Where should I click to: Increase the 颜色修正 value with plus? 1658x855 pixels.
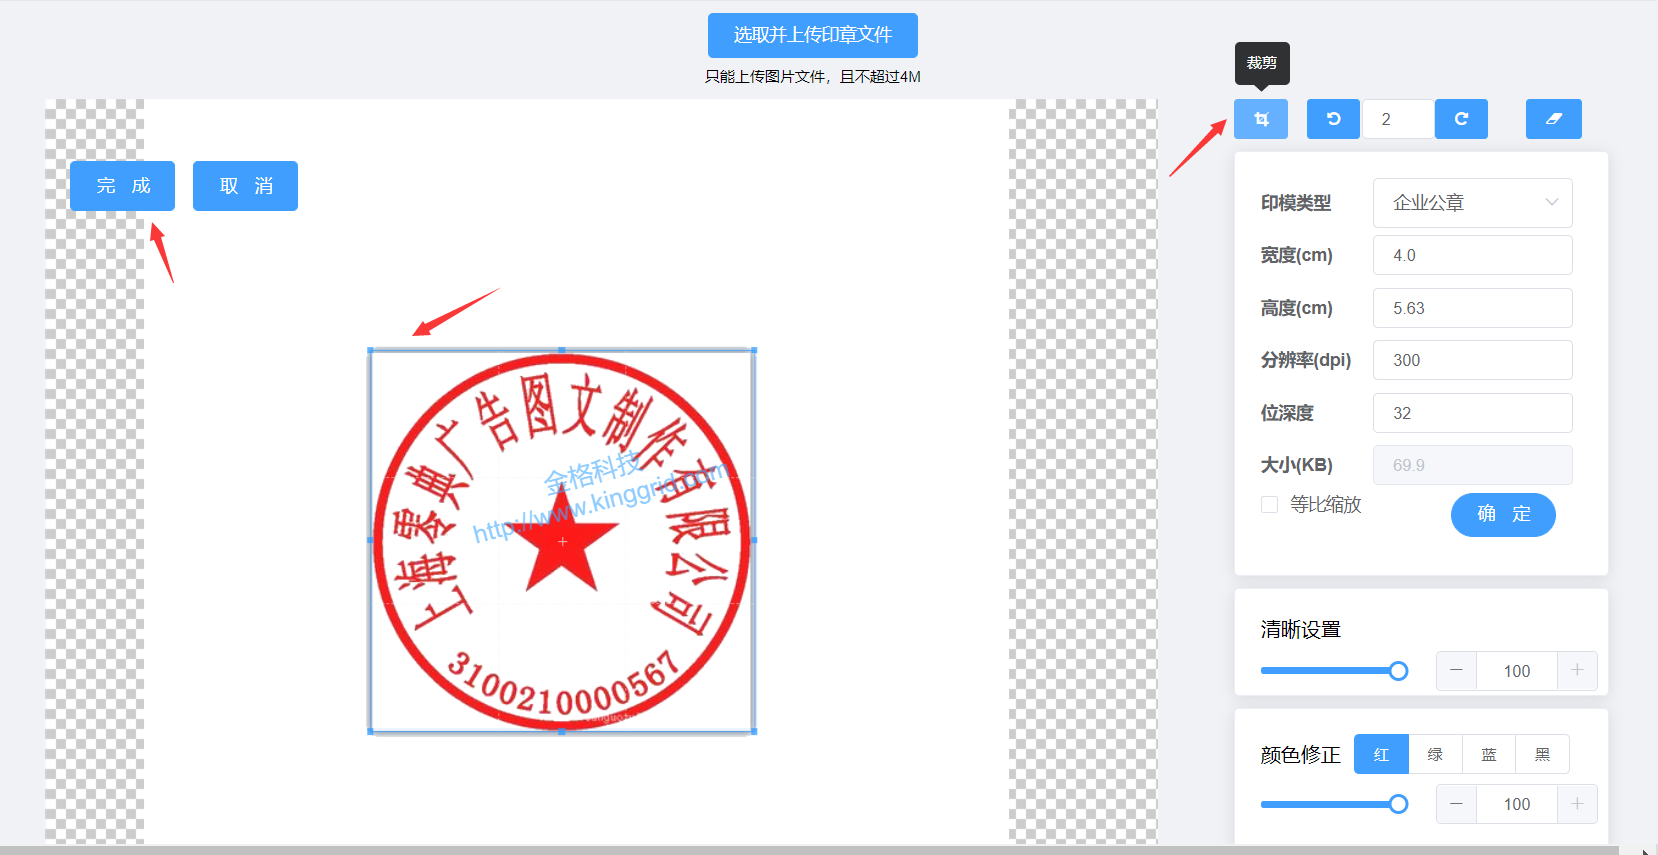point(1577,804)
